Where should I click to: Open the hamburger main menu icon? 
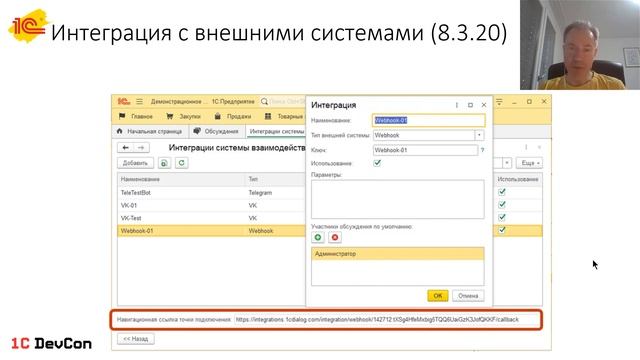[x=140, y=101]
